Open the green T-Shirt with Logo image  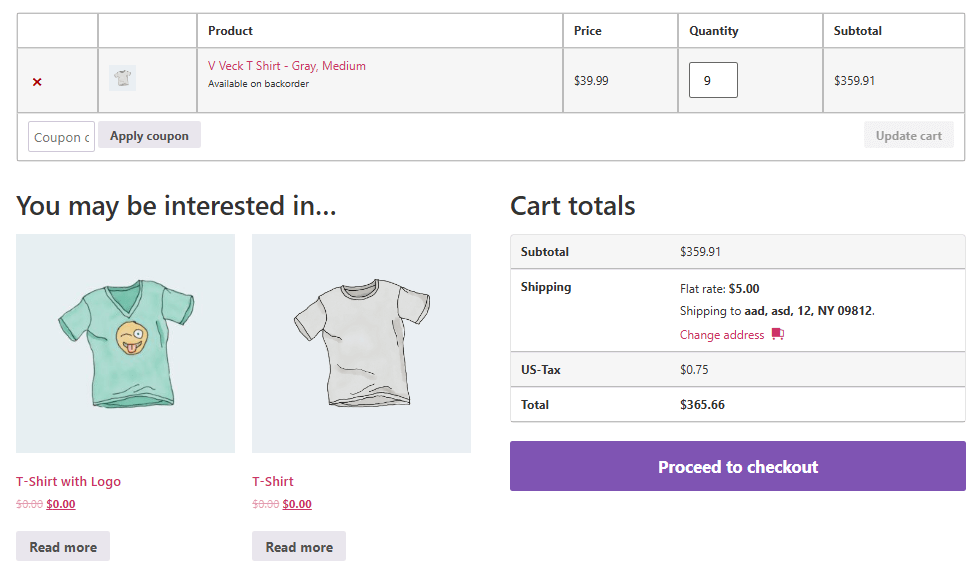click(x=125, y=343)
